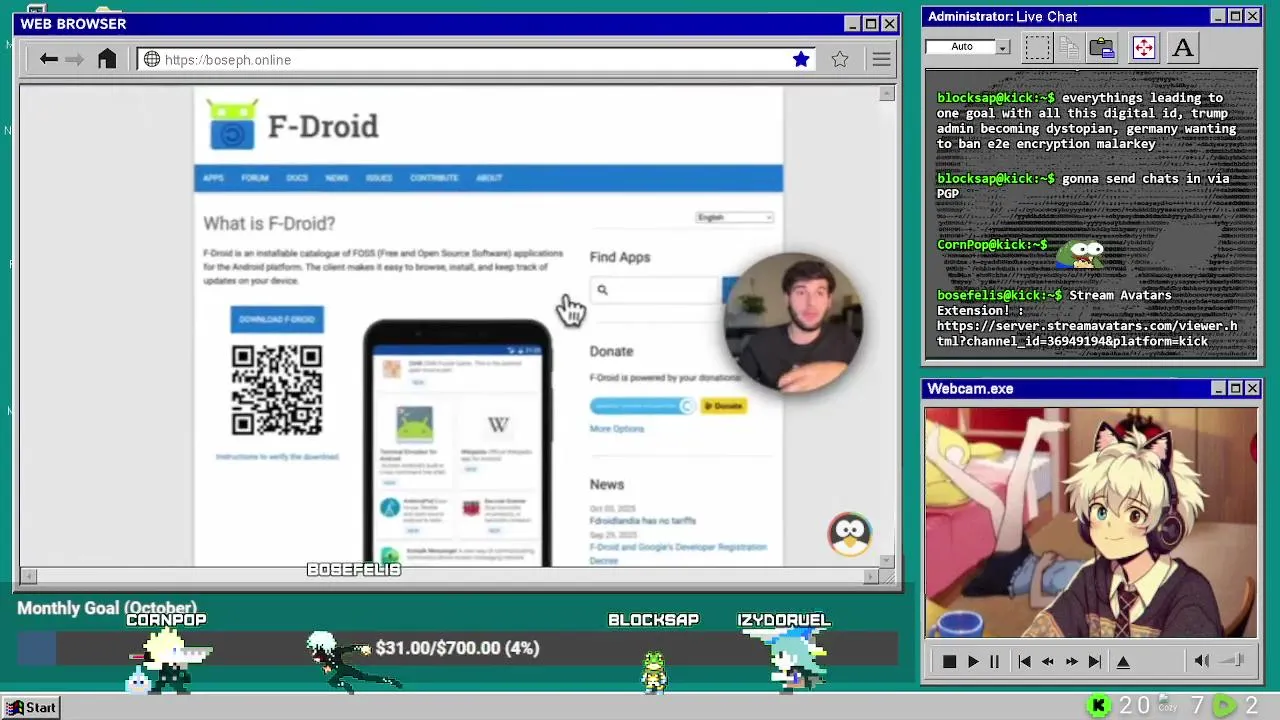Click the Cozy icon in the taskbar tray
Screen dimensions: 1280x720
[x=1167, y=704]
